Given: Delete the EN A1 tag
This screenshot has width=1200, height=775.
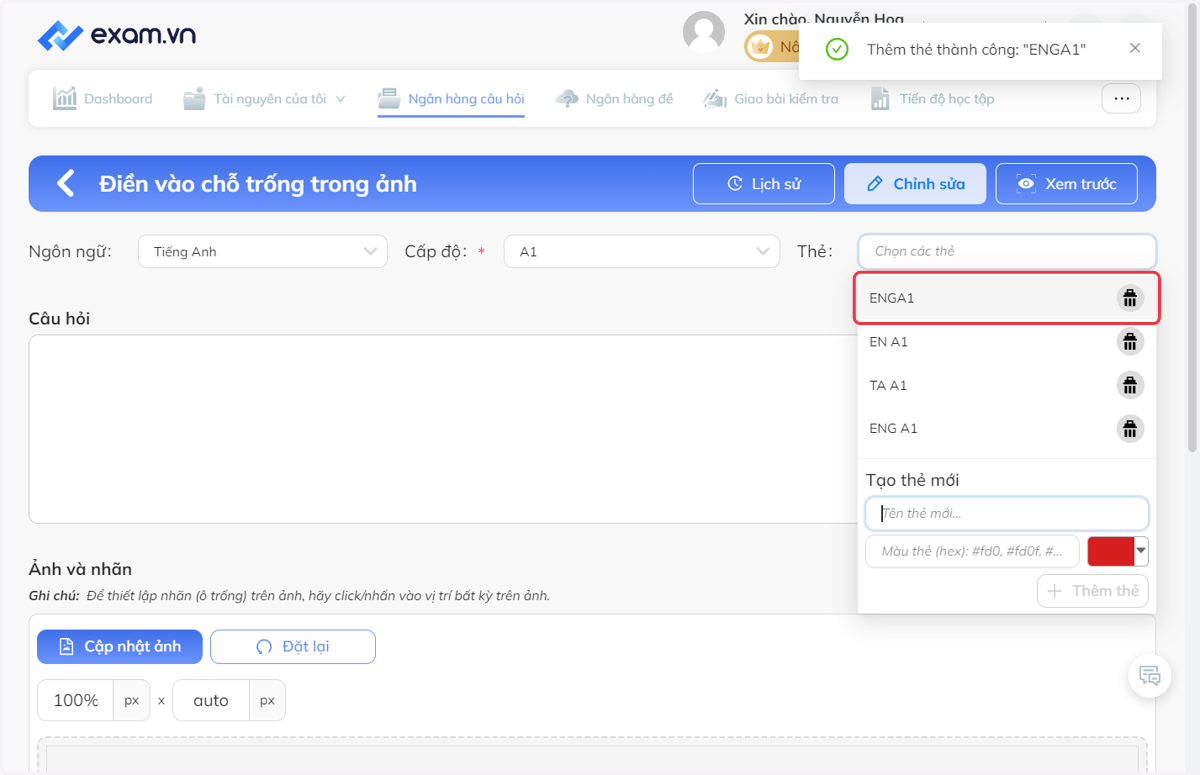Looking at the screenshot, I should [x=1130, y=342].
